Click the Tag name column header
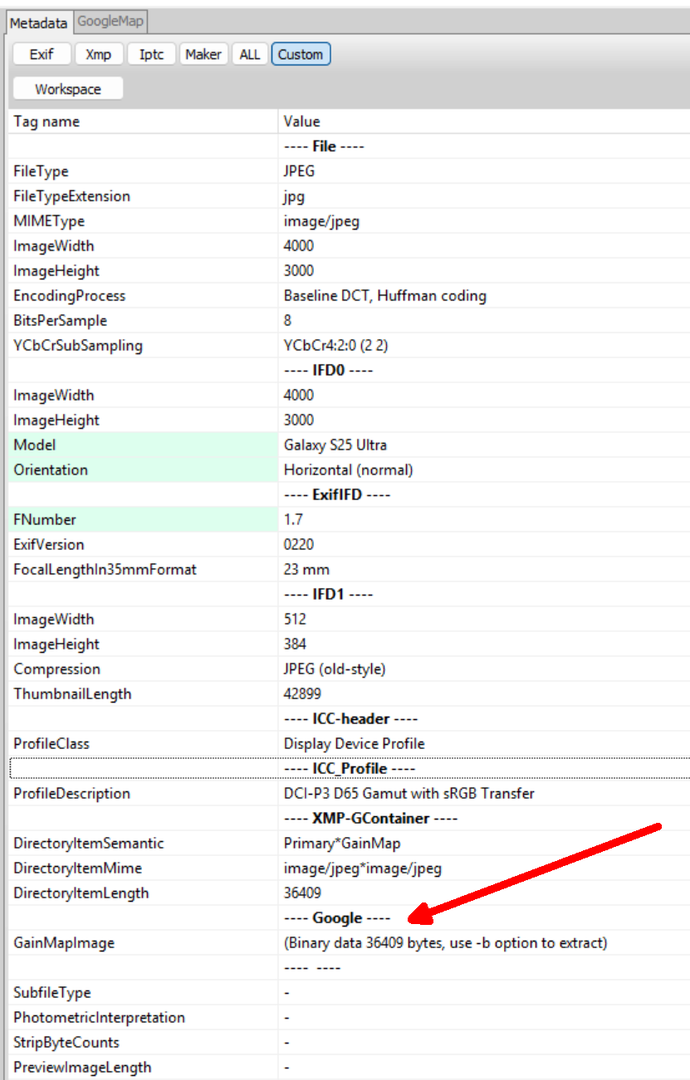 tap(140, 121)
